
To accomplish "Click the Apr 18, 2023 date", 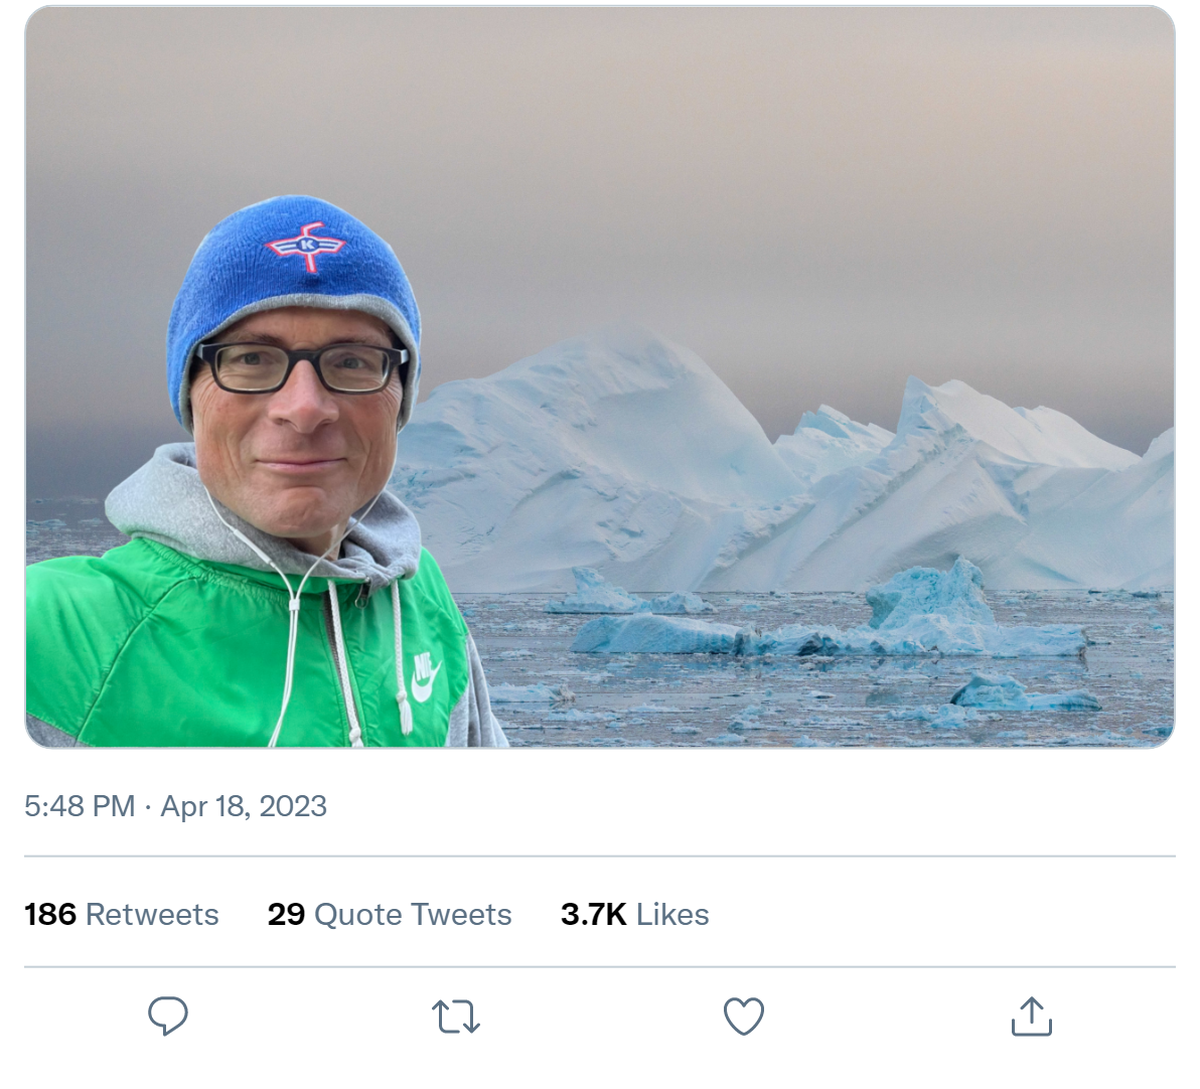I will point(243,806).
